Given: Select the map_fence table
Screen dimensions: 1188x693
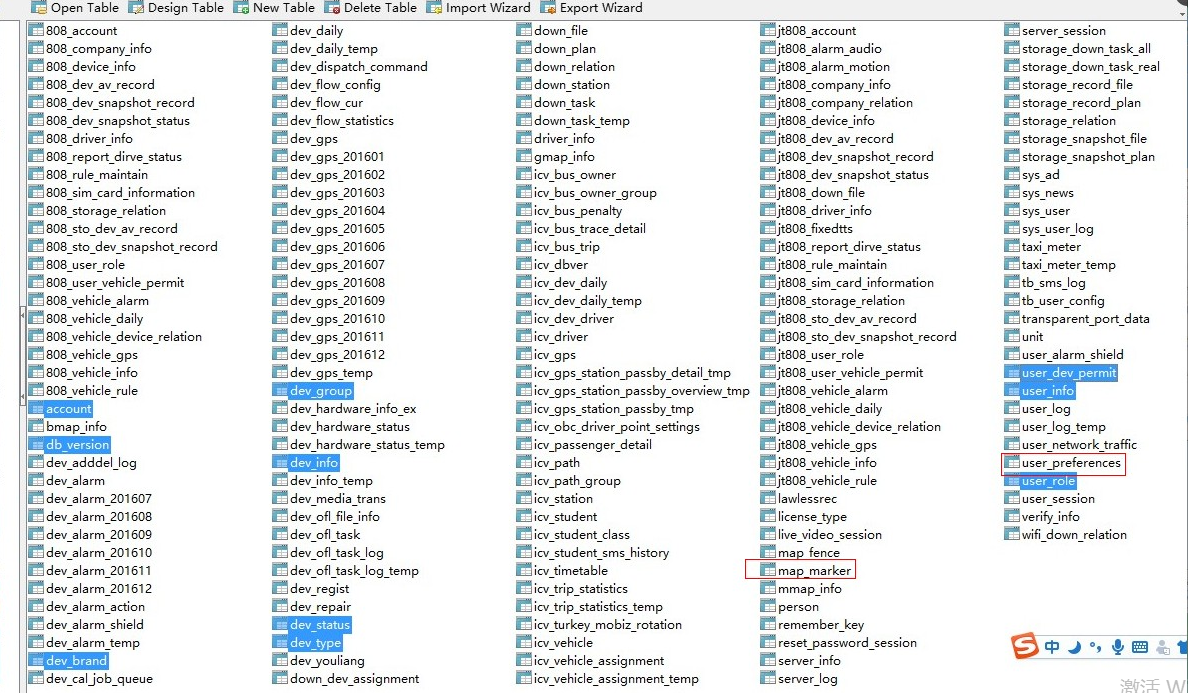Looking at the screenshot, I should (809, 552).
